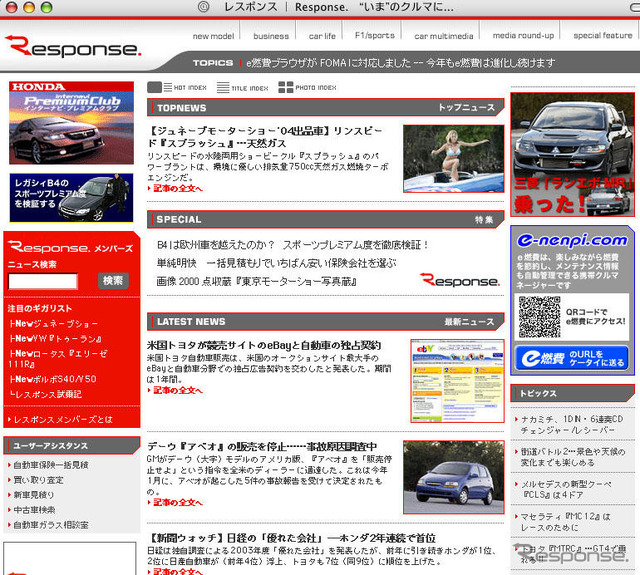Open the New ジュネーブショー link
The image size is (640, 575).
pos(54,324)
